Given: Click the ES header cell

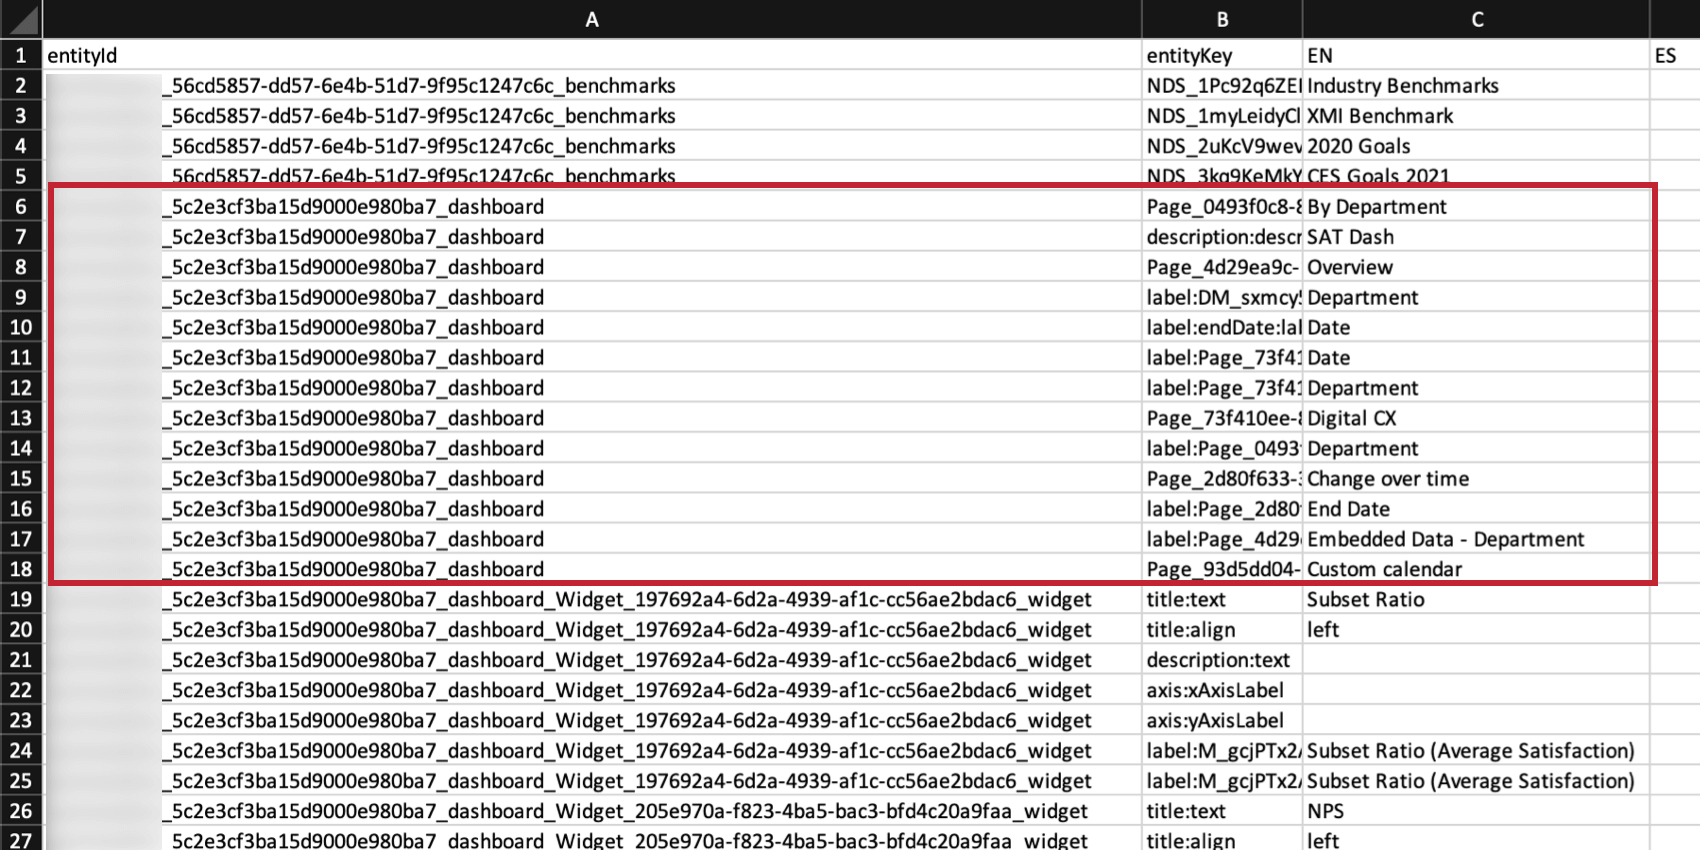Looking at the screenshot, I should click(1675, 55).
